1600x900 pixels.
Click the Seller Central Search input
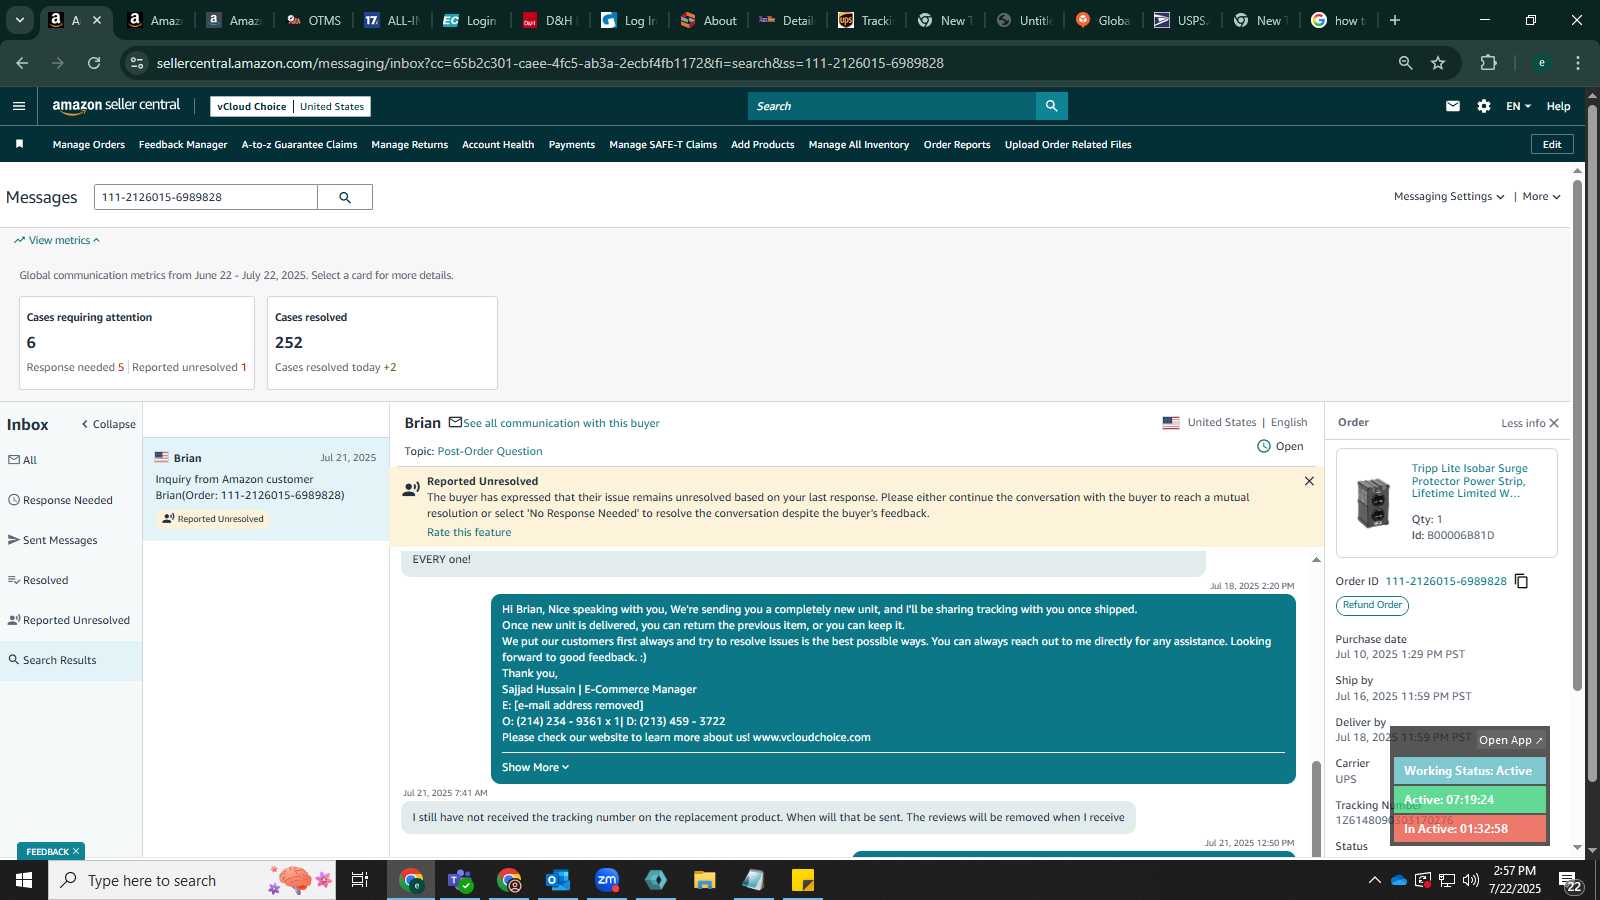892,106
